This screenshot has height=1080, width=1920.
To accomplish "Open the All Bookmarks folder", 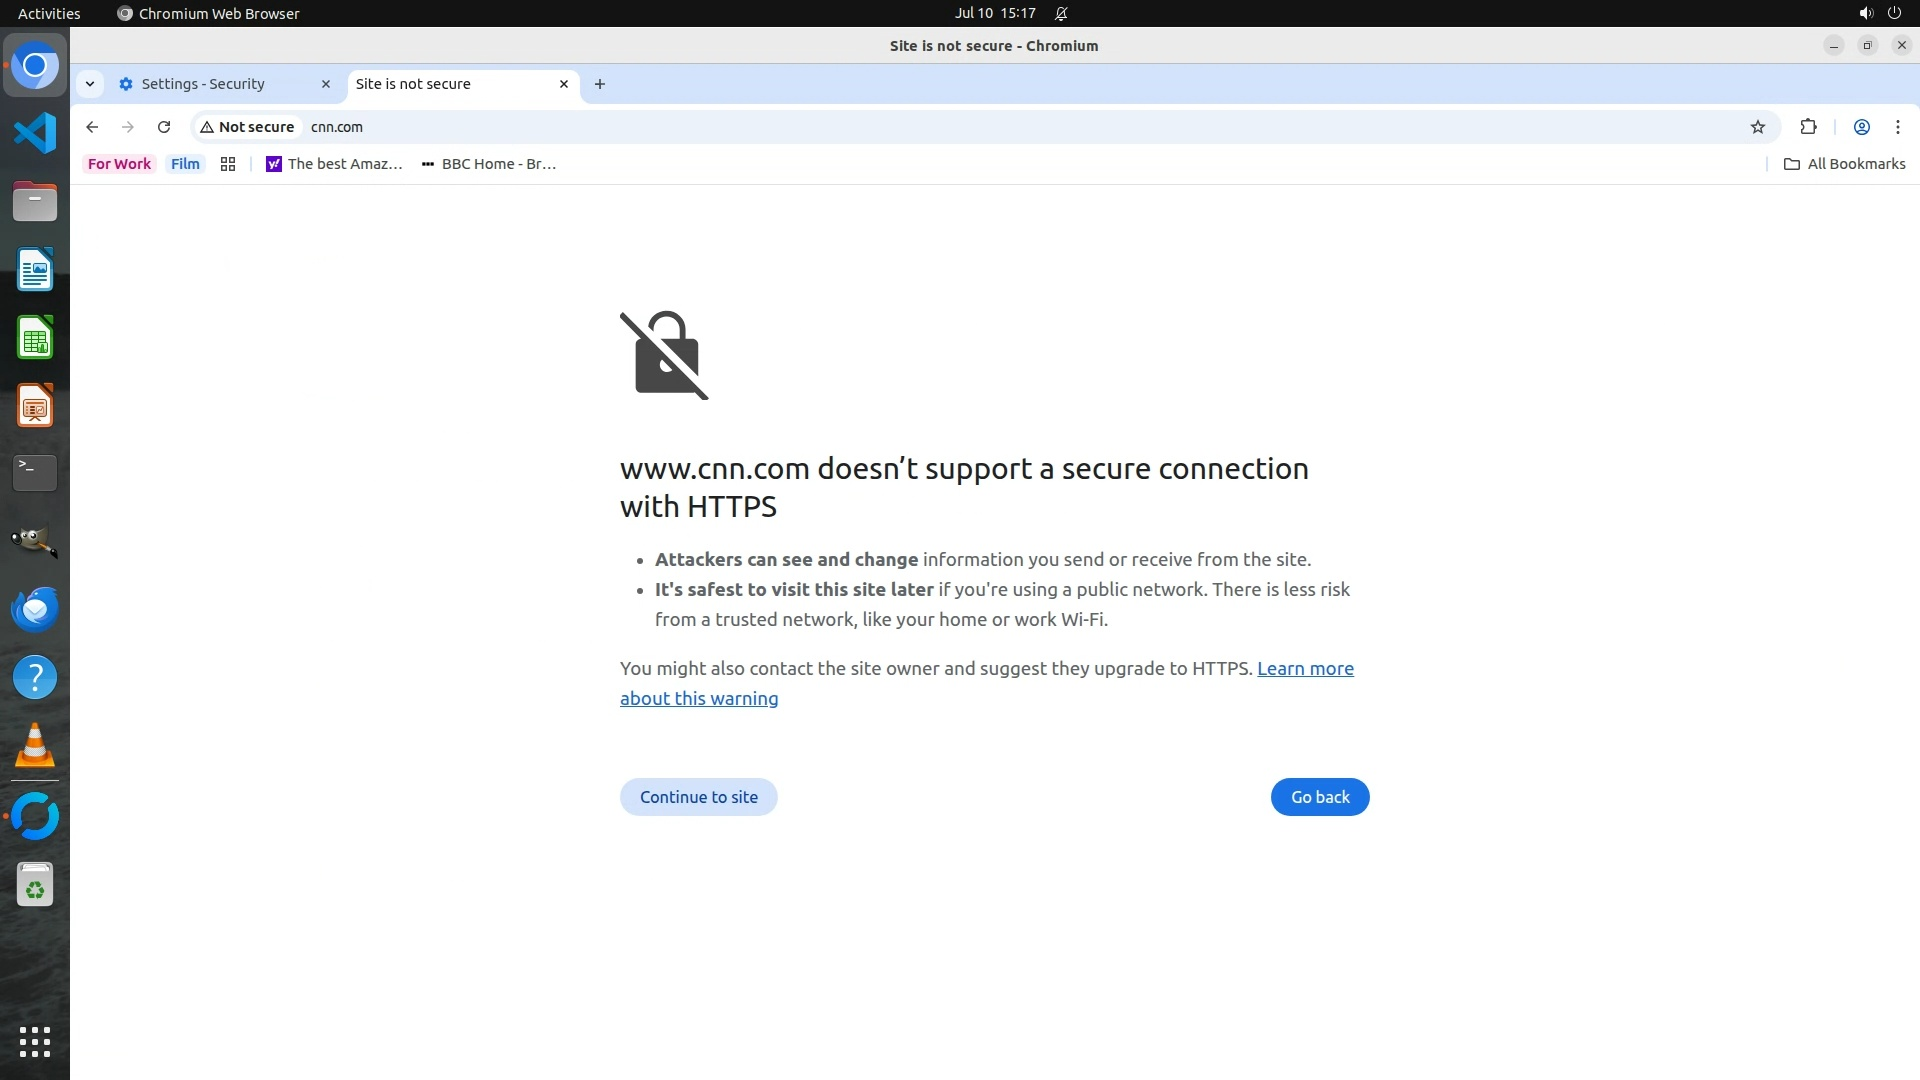I will tap(1845, 164).
